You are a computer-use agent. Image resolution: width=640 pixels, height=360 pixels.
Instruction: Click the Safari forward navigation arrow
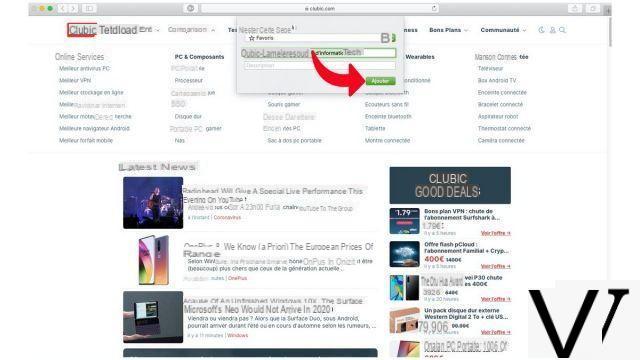73,8
